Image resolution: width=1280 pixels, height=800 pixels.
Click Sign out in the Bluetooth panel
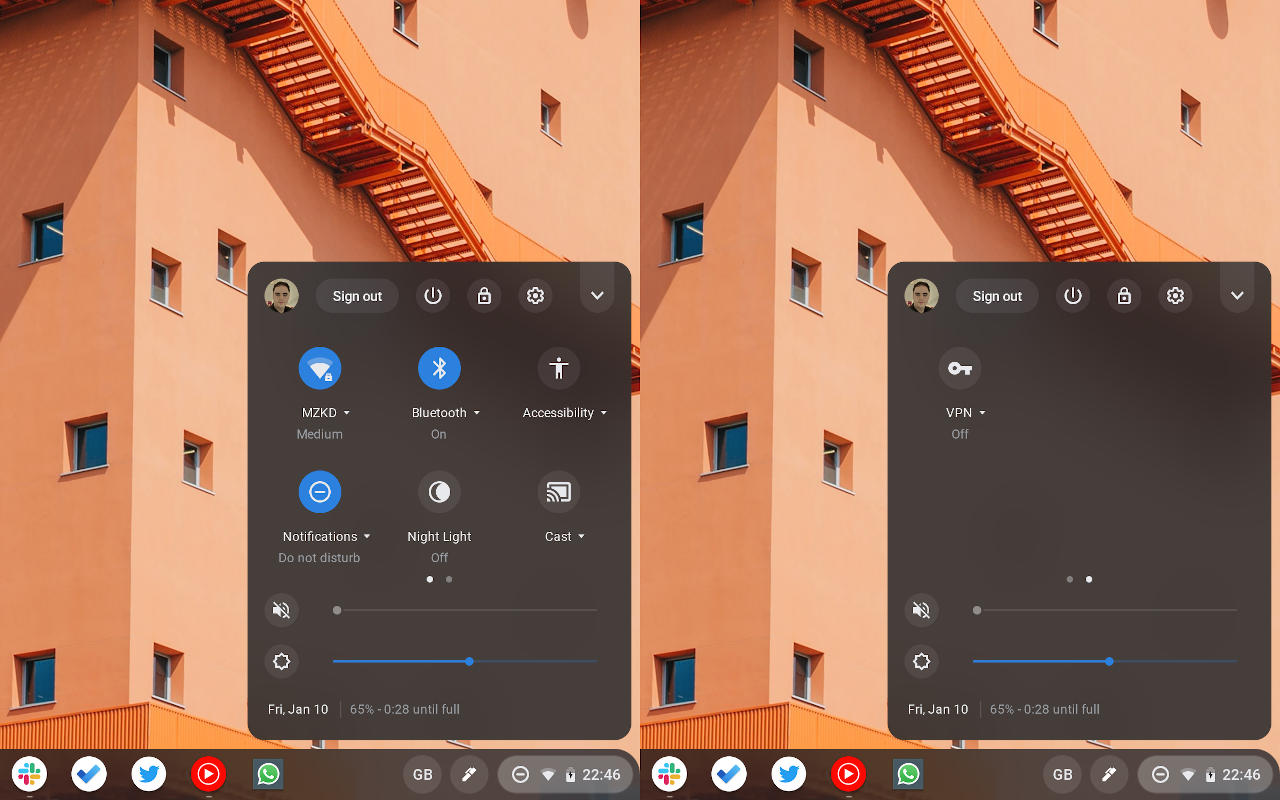[357, 296]
